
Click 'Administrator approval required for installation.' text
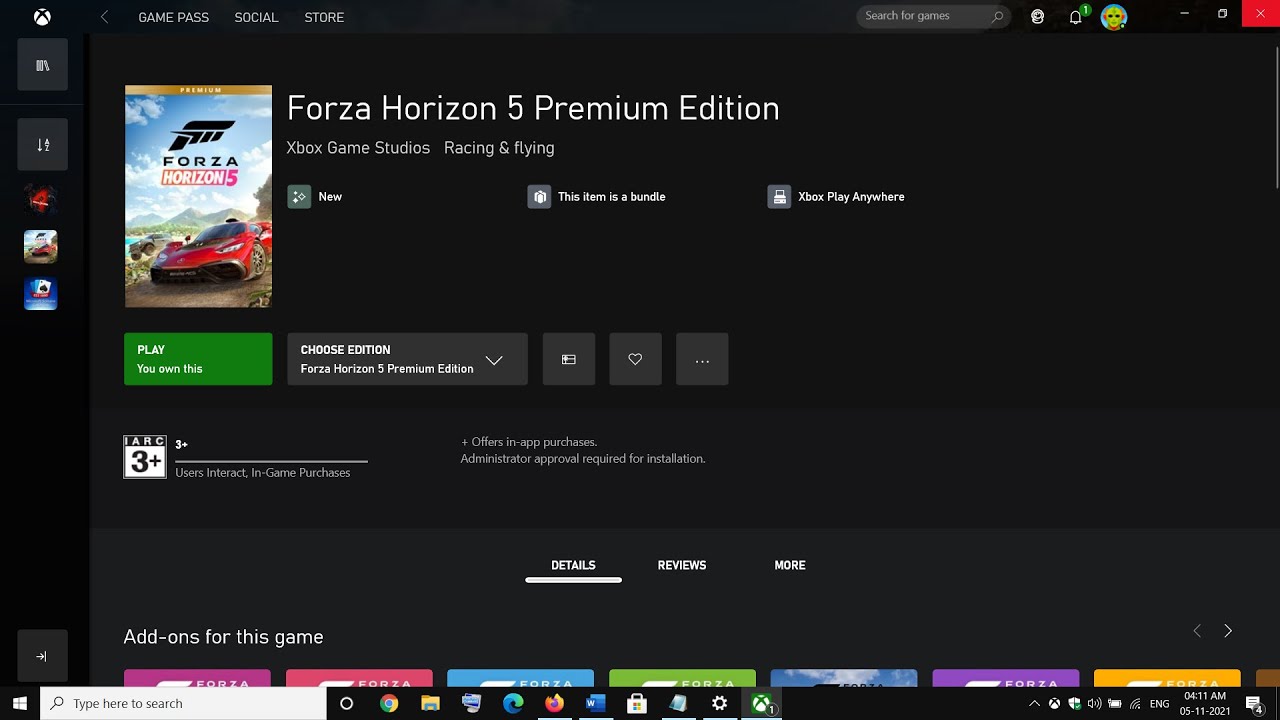(x=583, y=459)
